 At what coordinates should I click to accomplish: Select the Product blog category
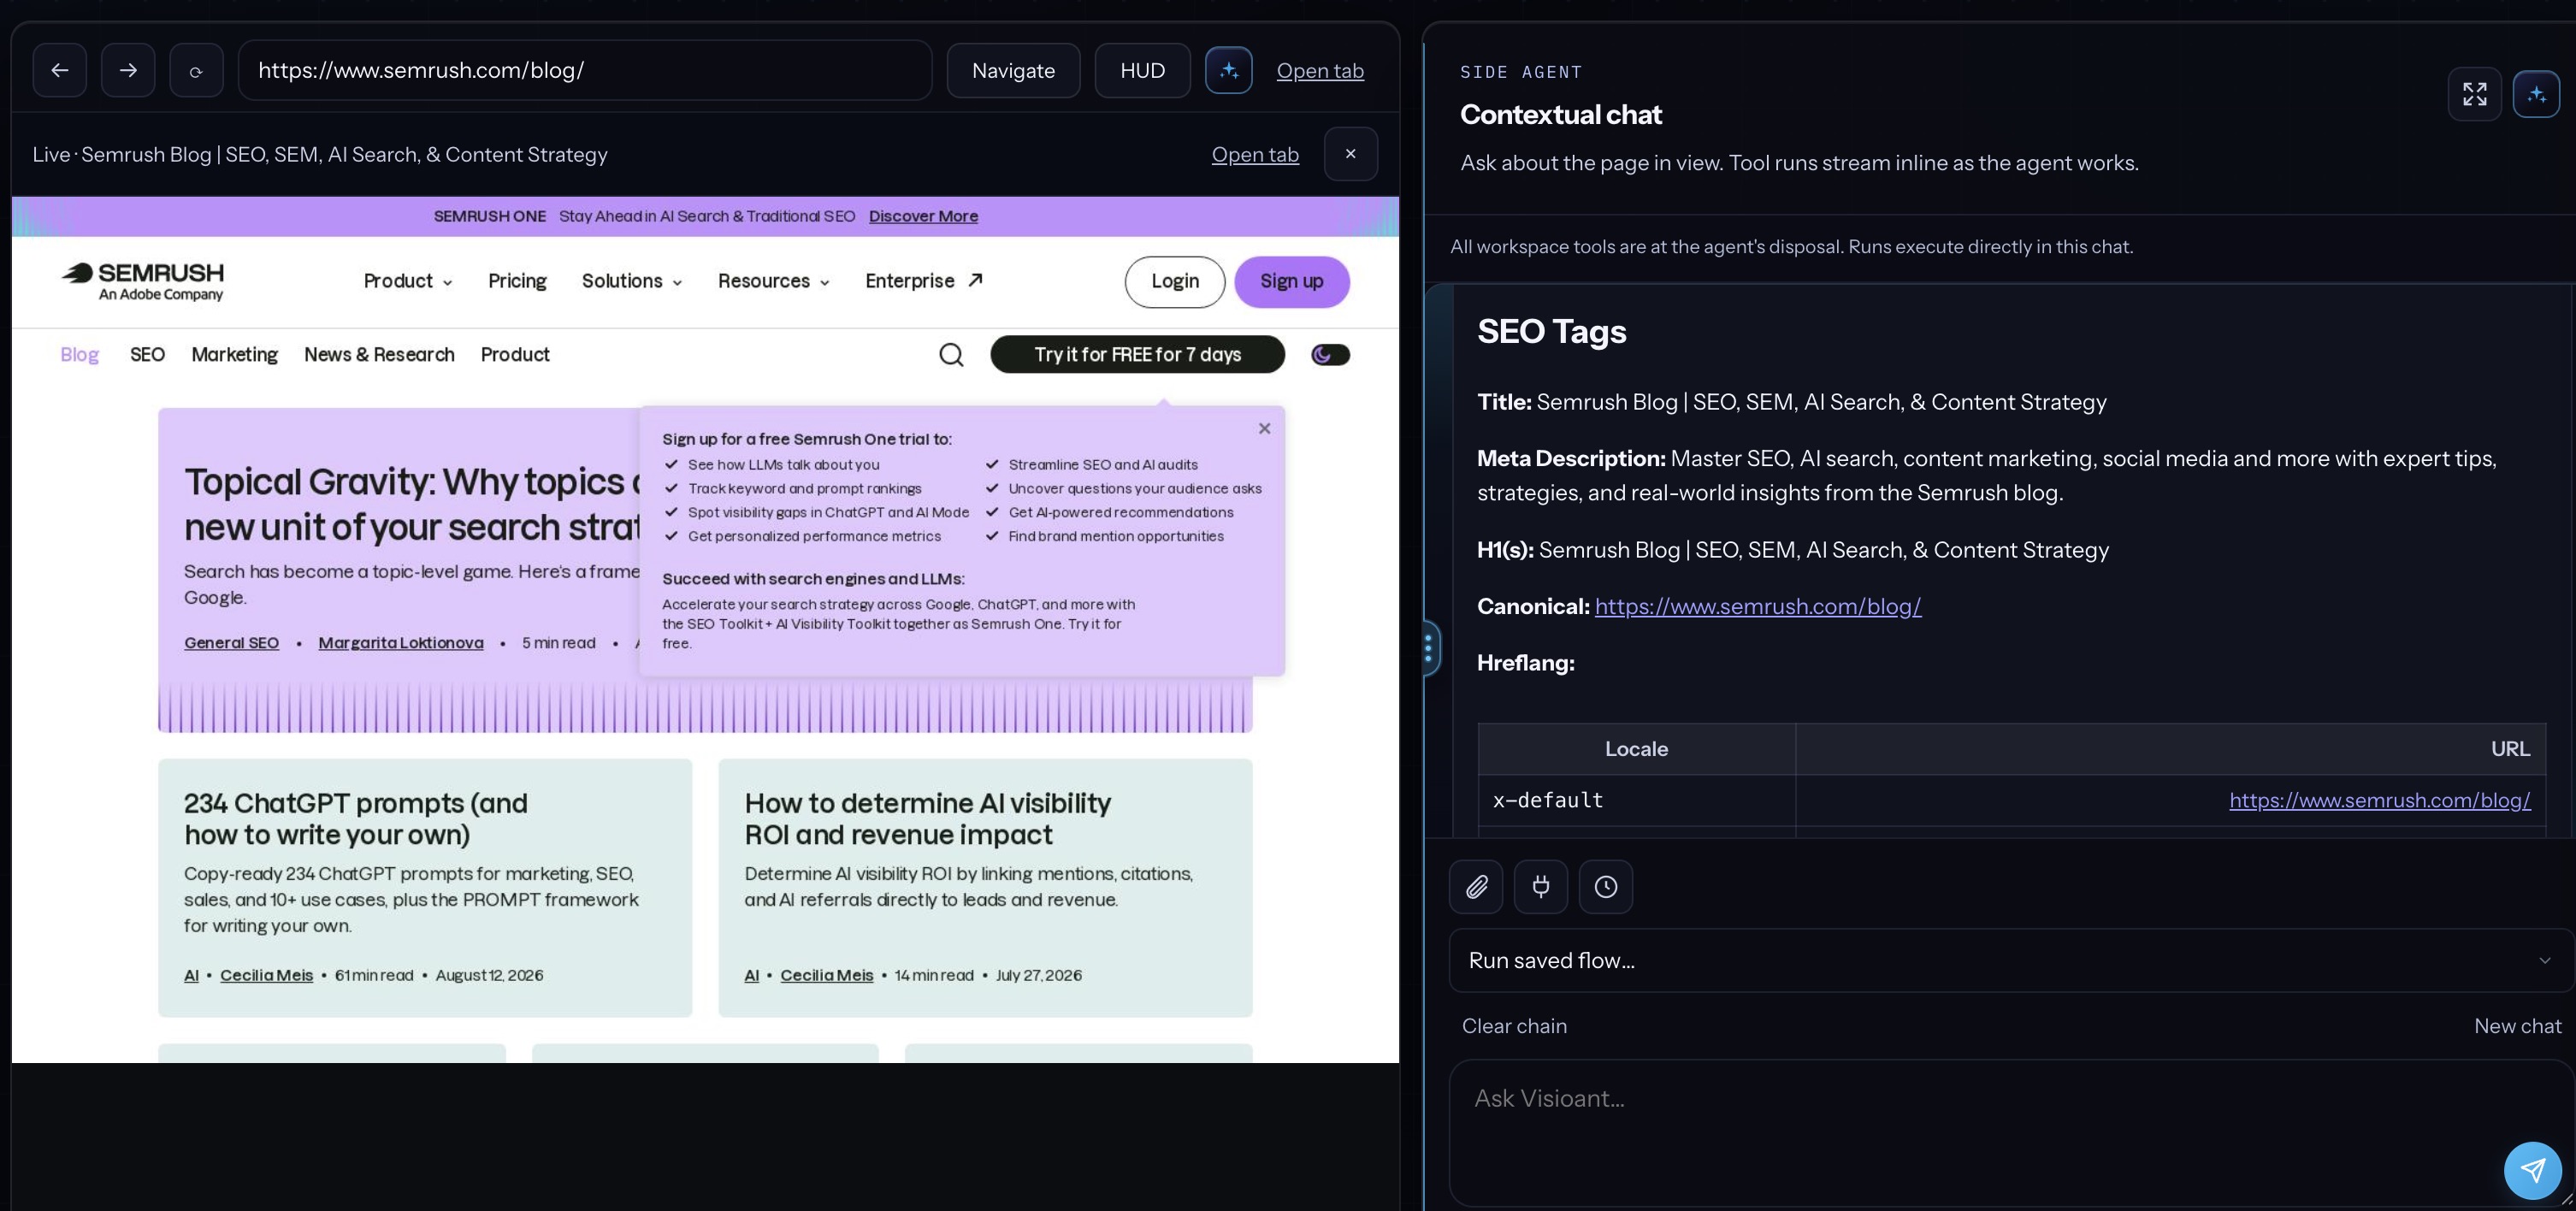[x=515, y=354]
